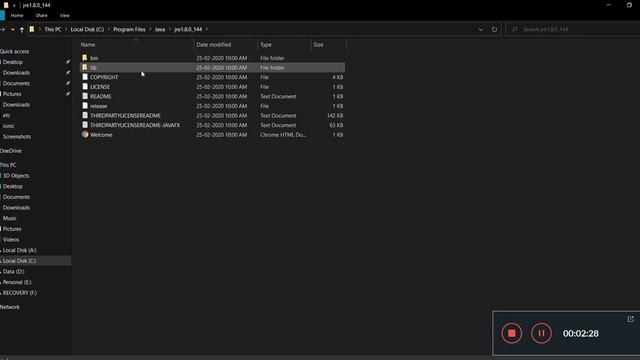
Task: Select the THIRDPARTYLICENSEREADME-JAVAFX file icon
Action: [x=85, y=125]
